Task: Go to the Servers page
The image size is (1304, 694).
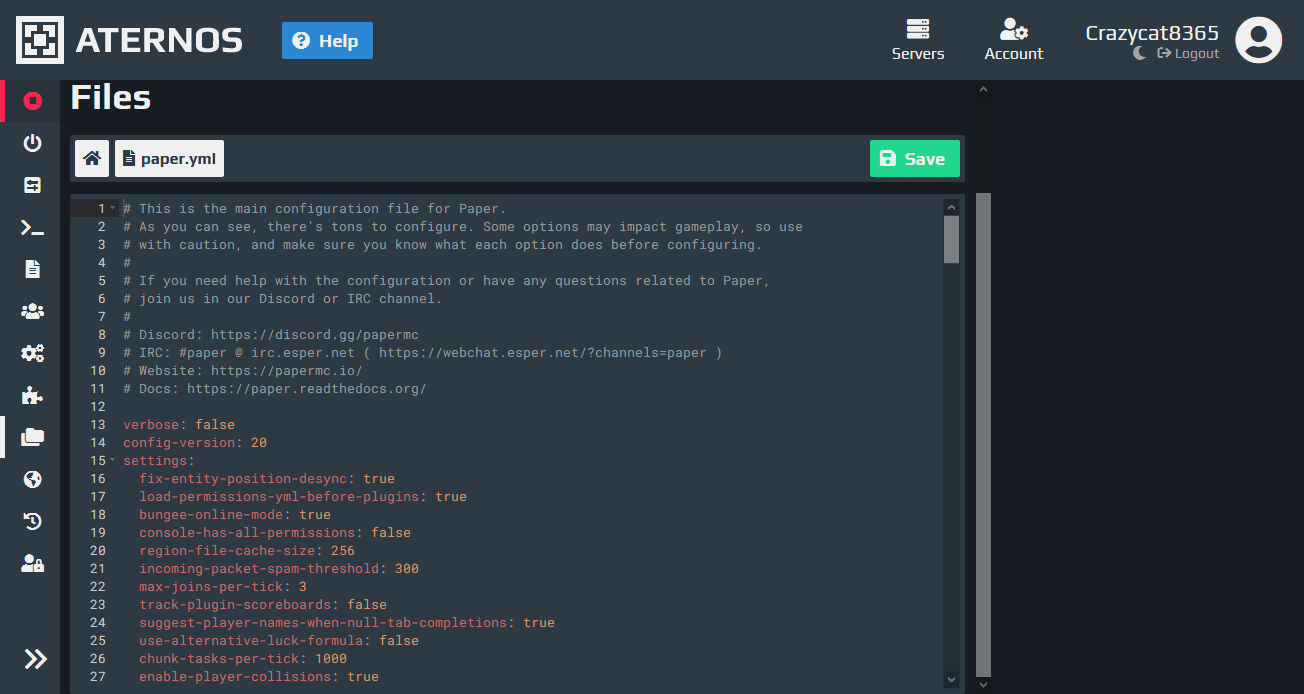Action: (918, 40)
